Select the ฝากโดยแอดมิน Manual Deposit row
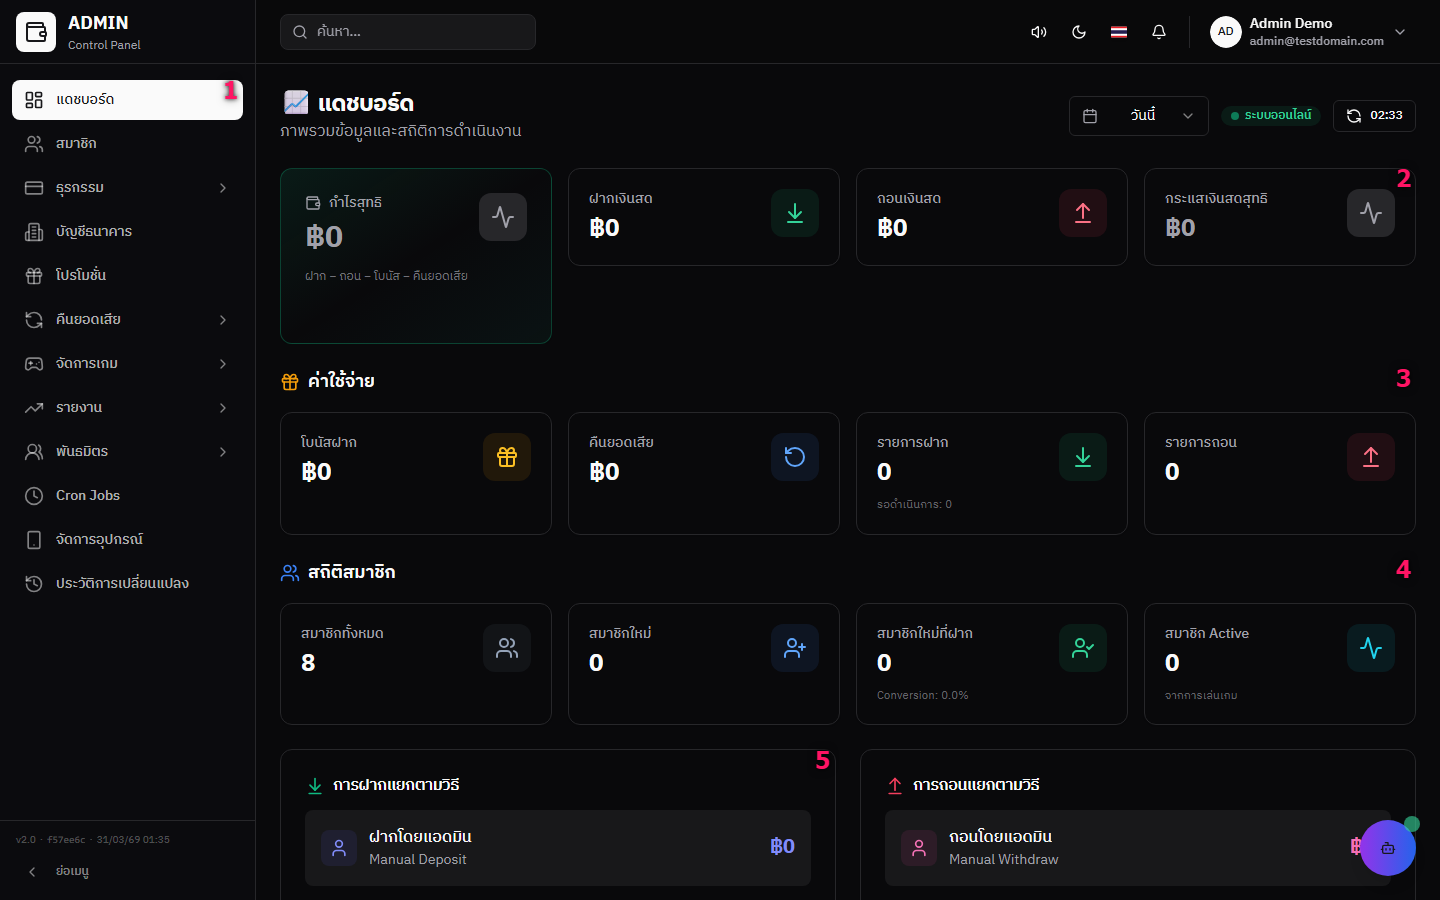The image size is (1440, 900). click(x=557, y=848)
